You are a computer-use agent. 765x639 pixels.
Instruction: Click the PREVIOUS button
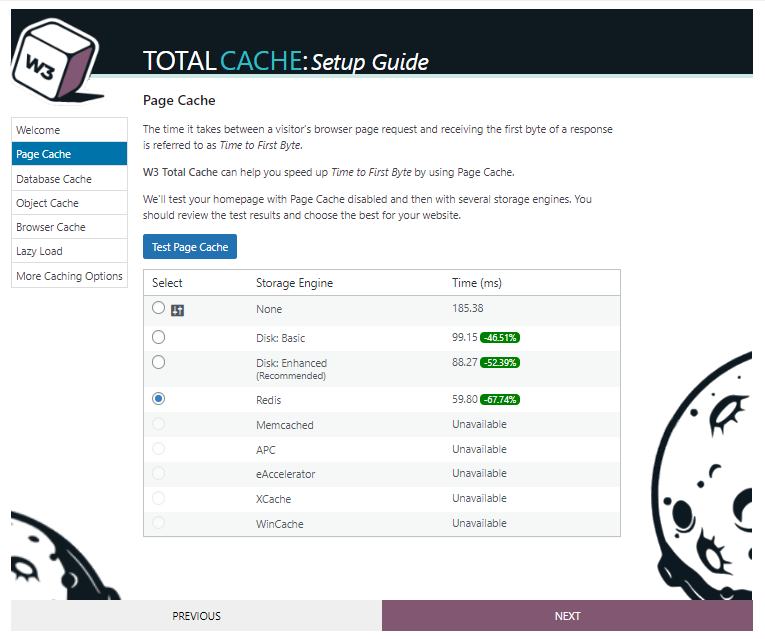click(x=196, y=616)
